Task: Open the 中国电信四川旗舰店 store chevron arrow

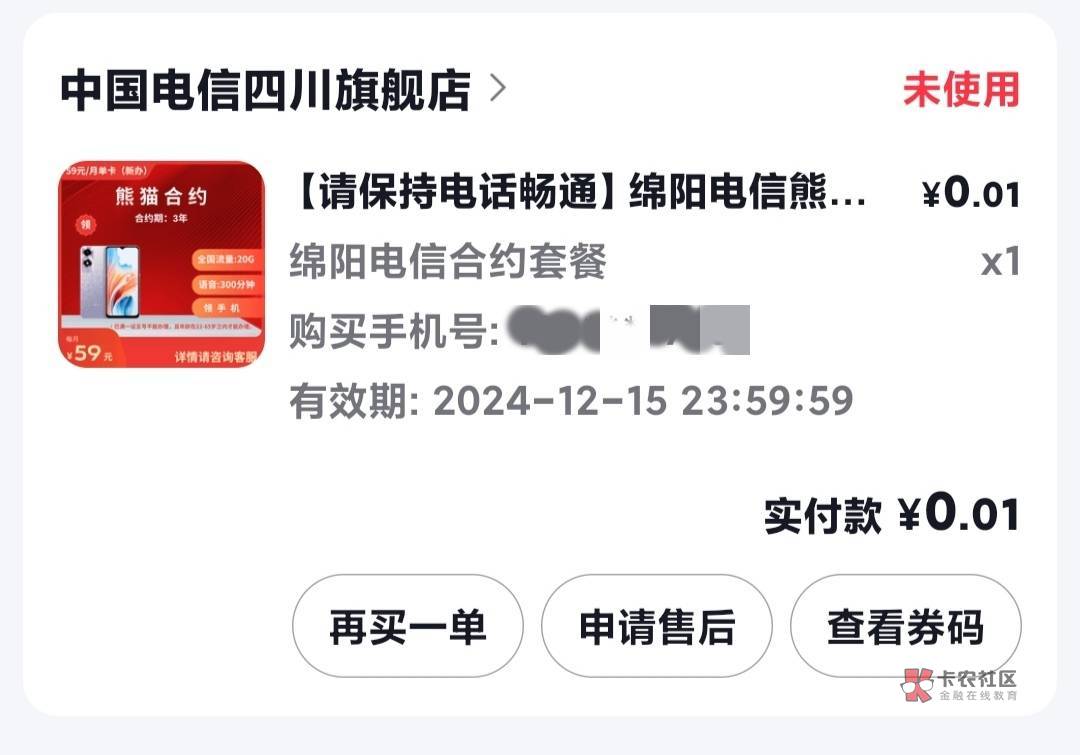Action: click(498, 89)
